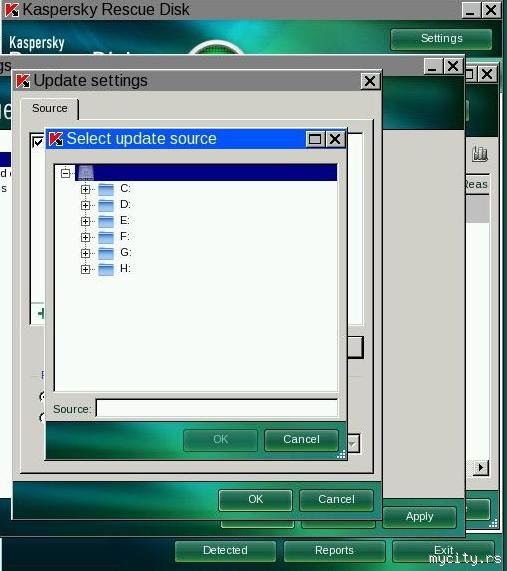Click the F: label in tree
The height and width of the screenshot is (571, 507).
[x=125, y=236]
